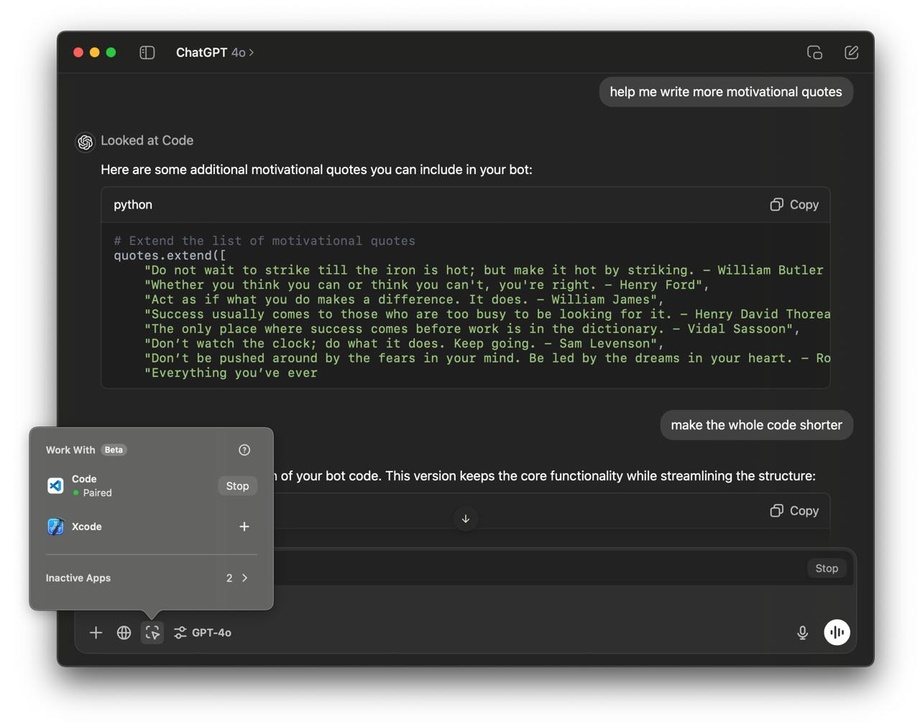Image resolution: width=920 pixels, height=727 pixels.
Task: Click the scroll-to-bottom arrow button
Action: 465,519
